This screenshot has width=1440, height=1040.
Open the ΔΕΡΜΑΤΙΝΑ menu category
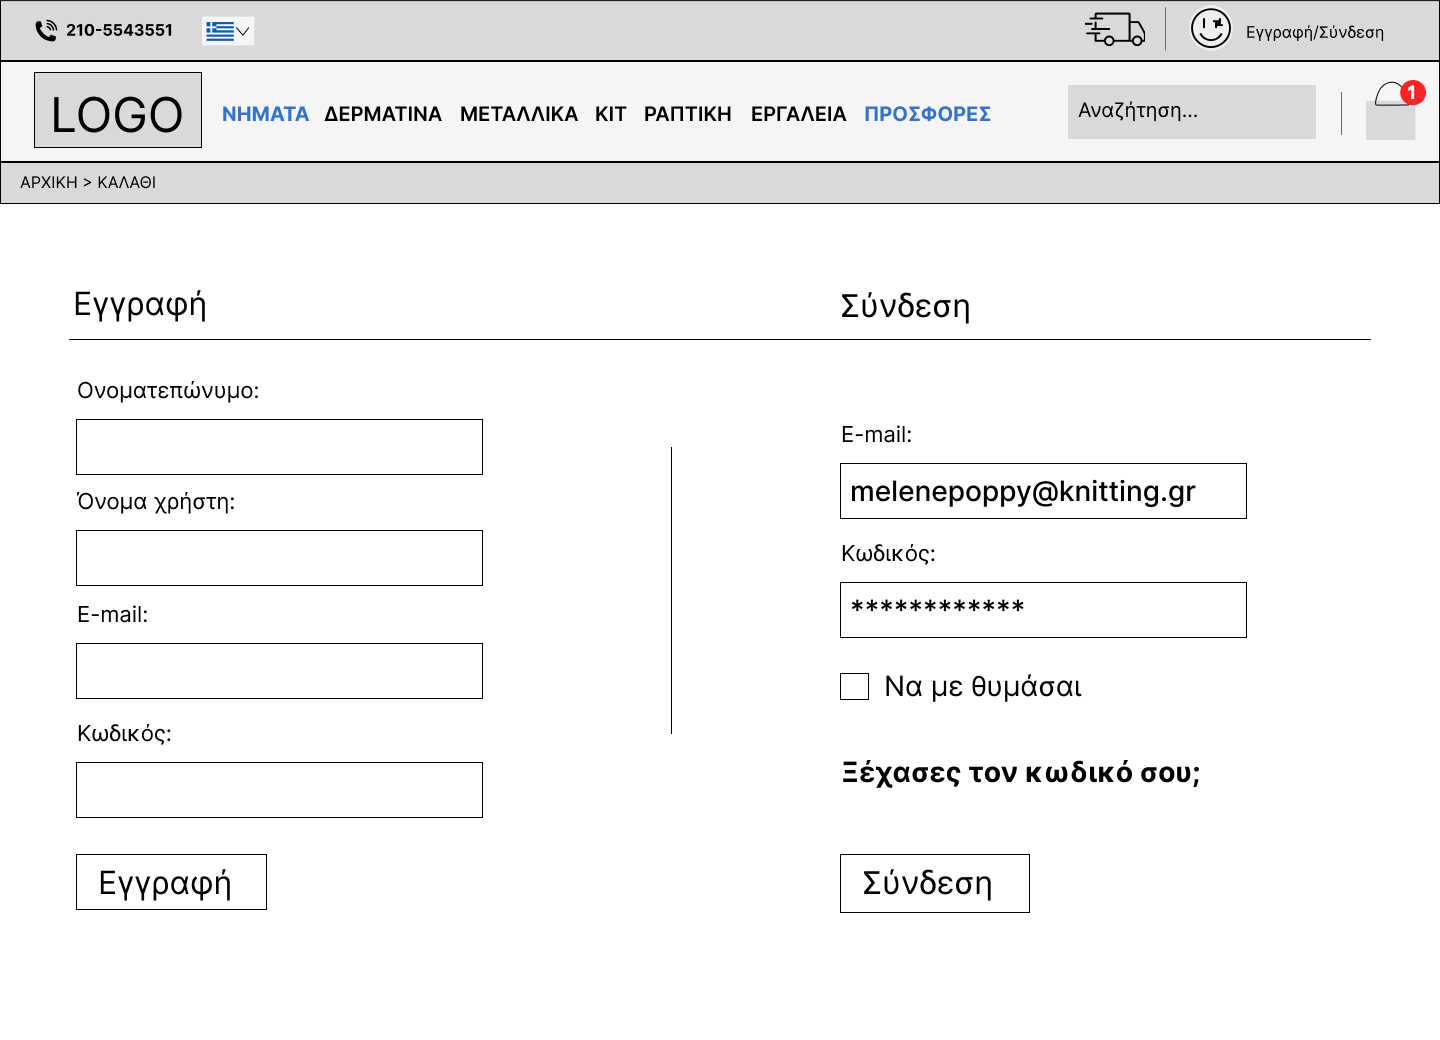click(x=383, y=114)
